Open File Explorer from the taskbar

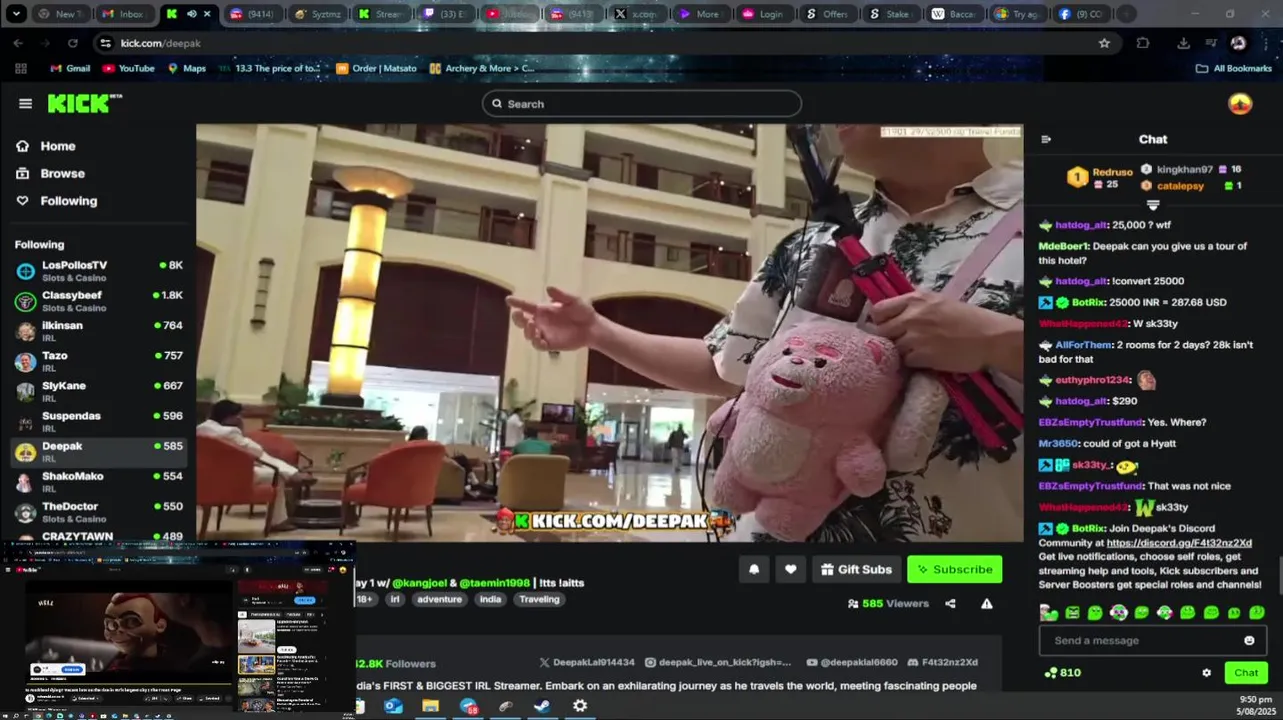[x=430, y=706]
